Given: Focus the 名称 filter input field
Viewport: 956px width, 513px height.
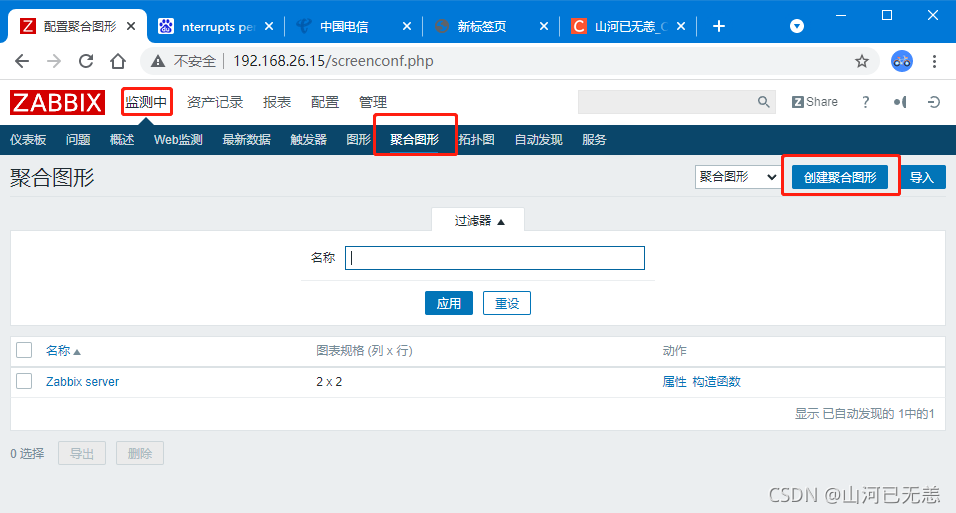Looking at the screenshot, I should 494,258.
